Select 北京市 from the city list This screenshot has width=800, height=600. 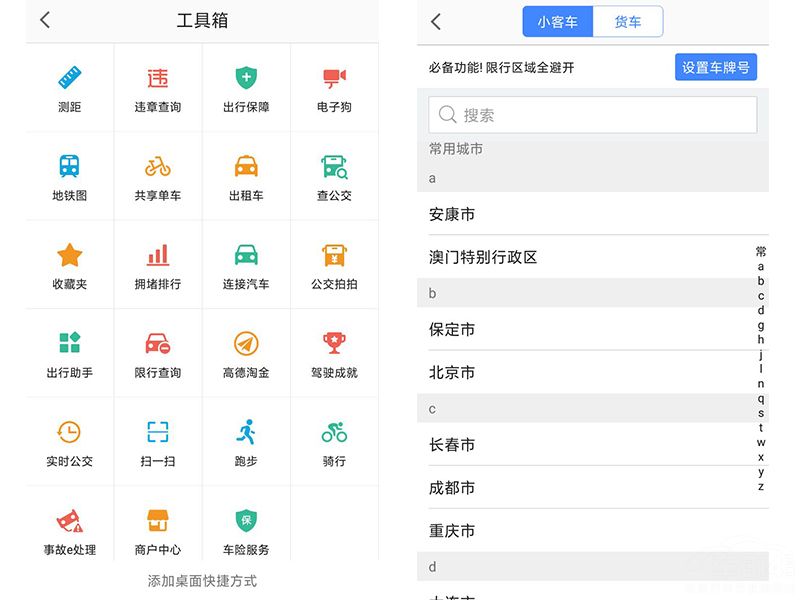(x=452, y=372)
